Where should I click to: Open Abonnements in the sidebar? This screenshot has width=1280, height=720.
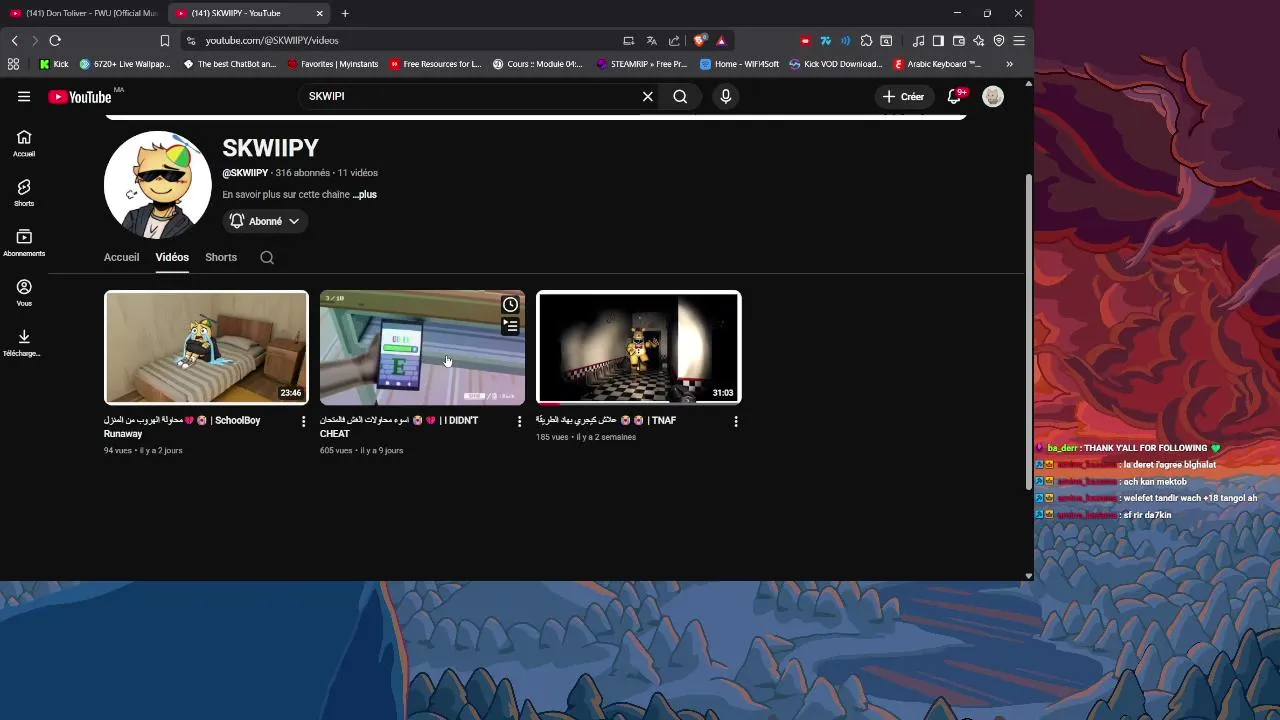coord(24,243)
